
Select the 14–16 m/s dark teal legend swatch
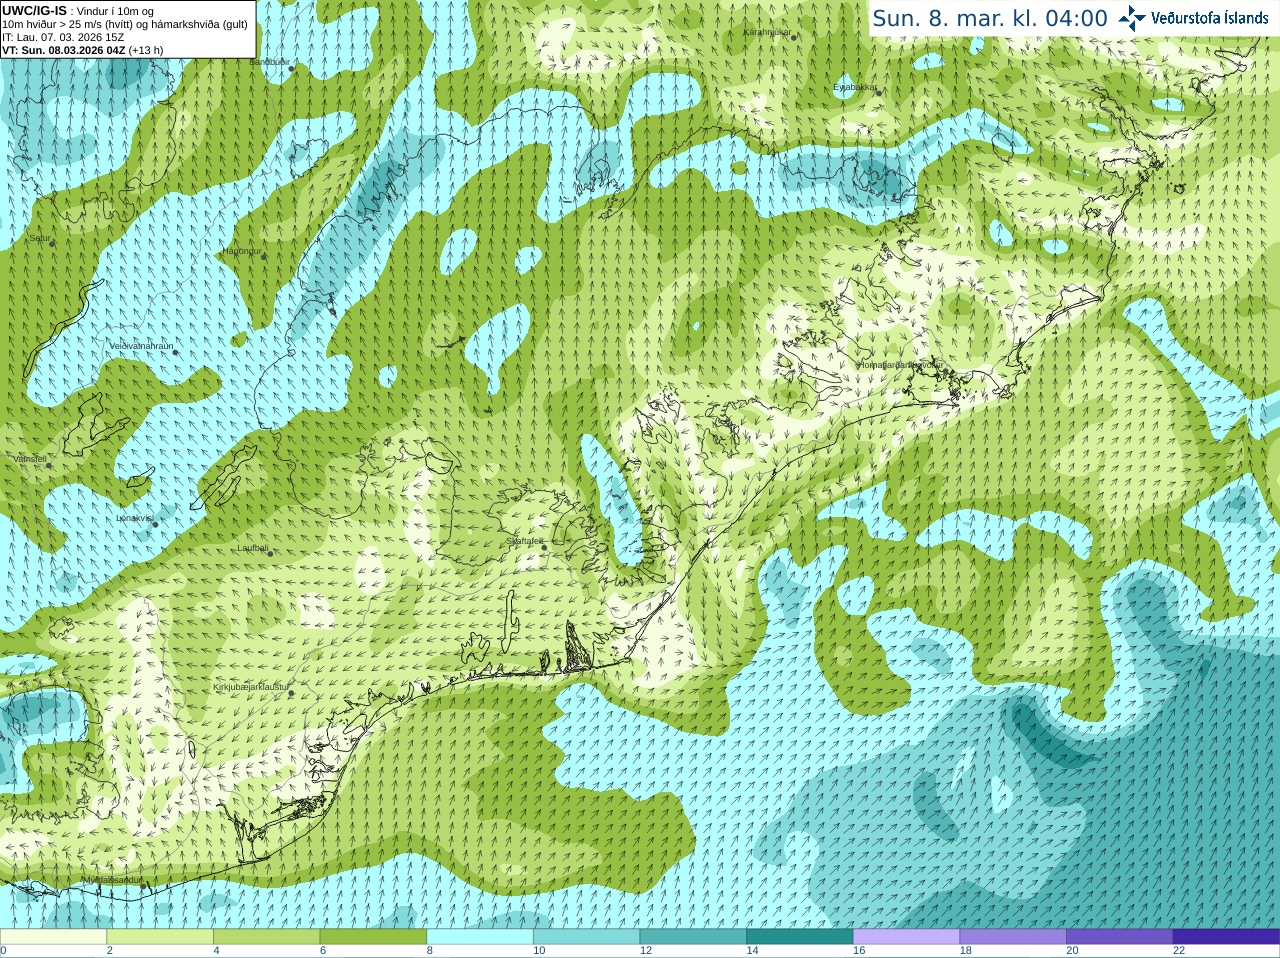click(x=800, y=937)
